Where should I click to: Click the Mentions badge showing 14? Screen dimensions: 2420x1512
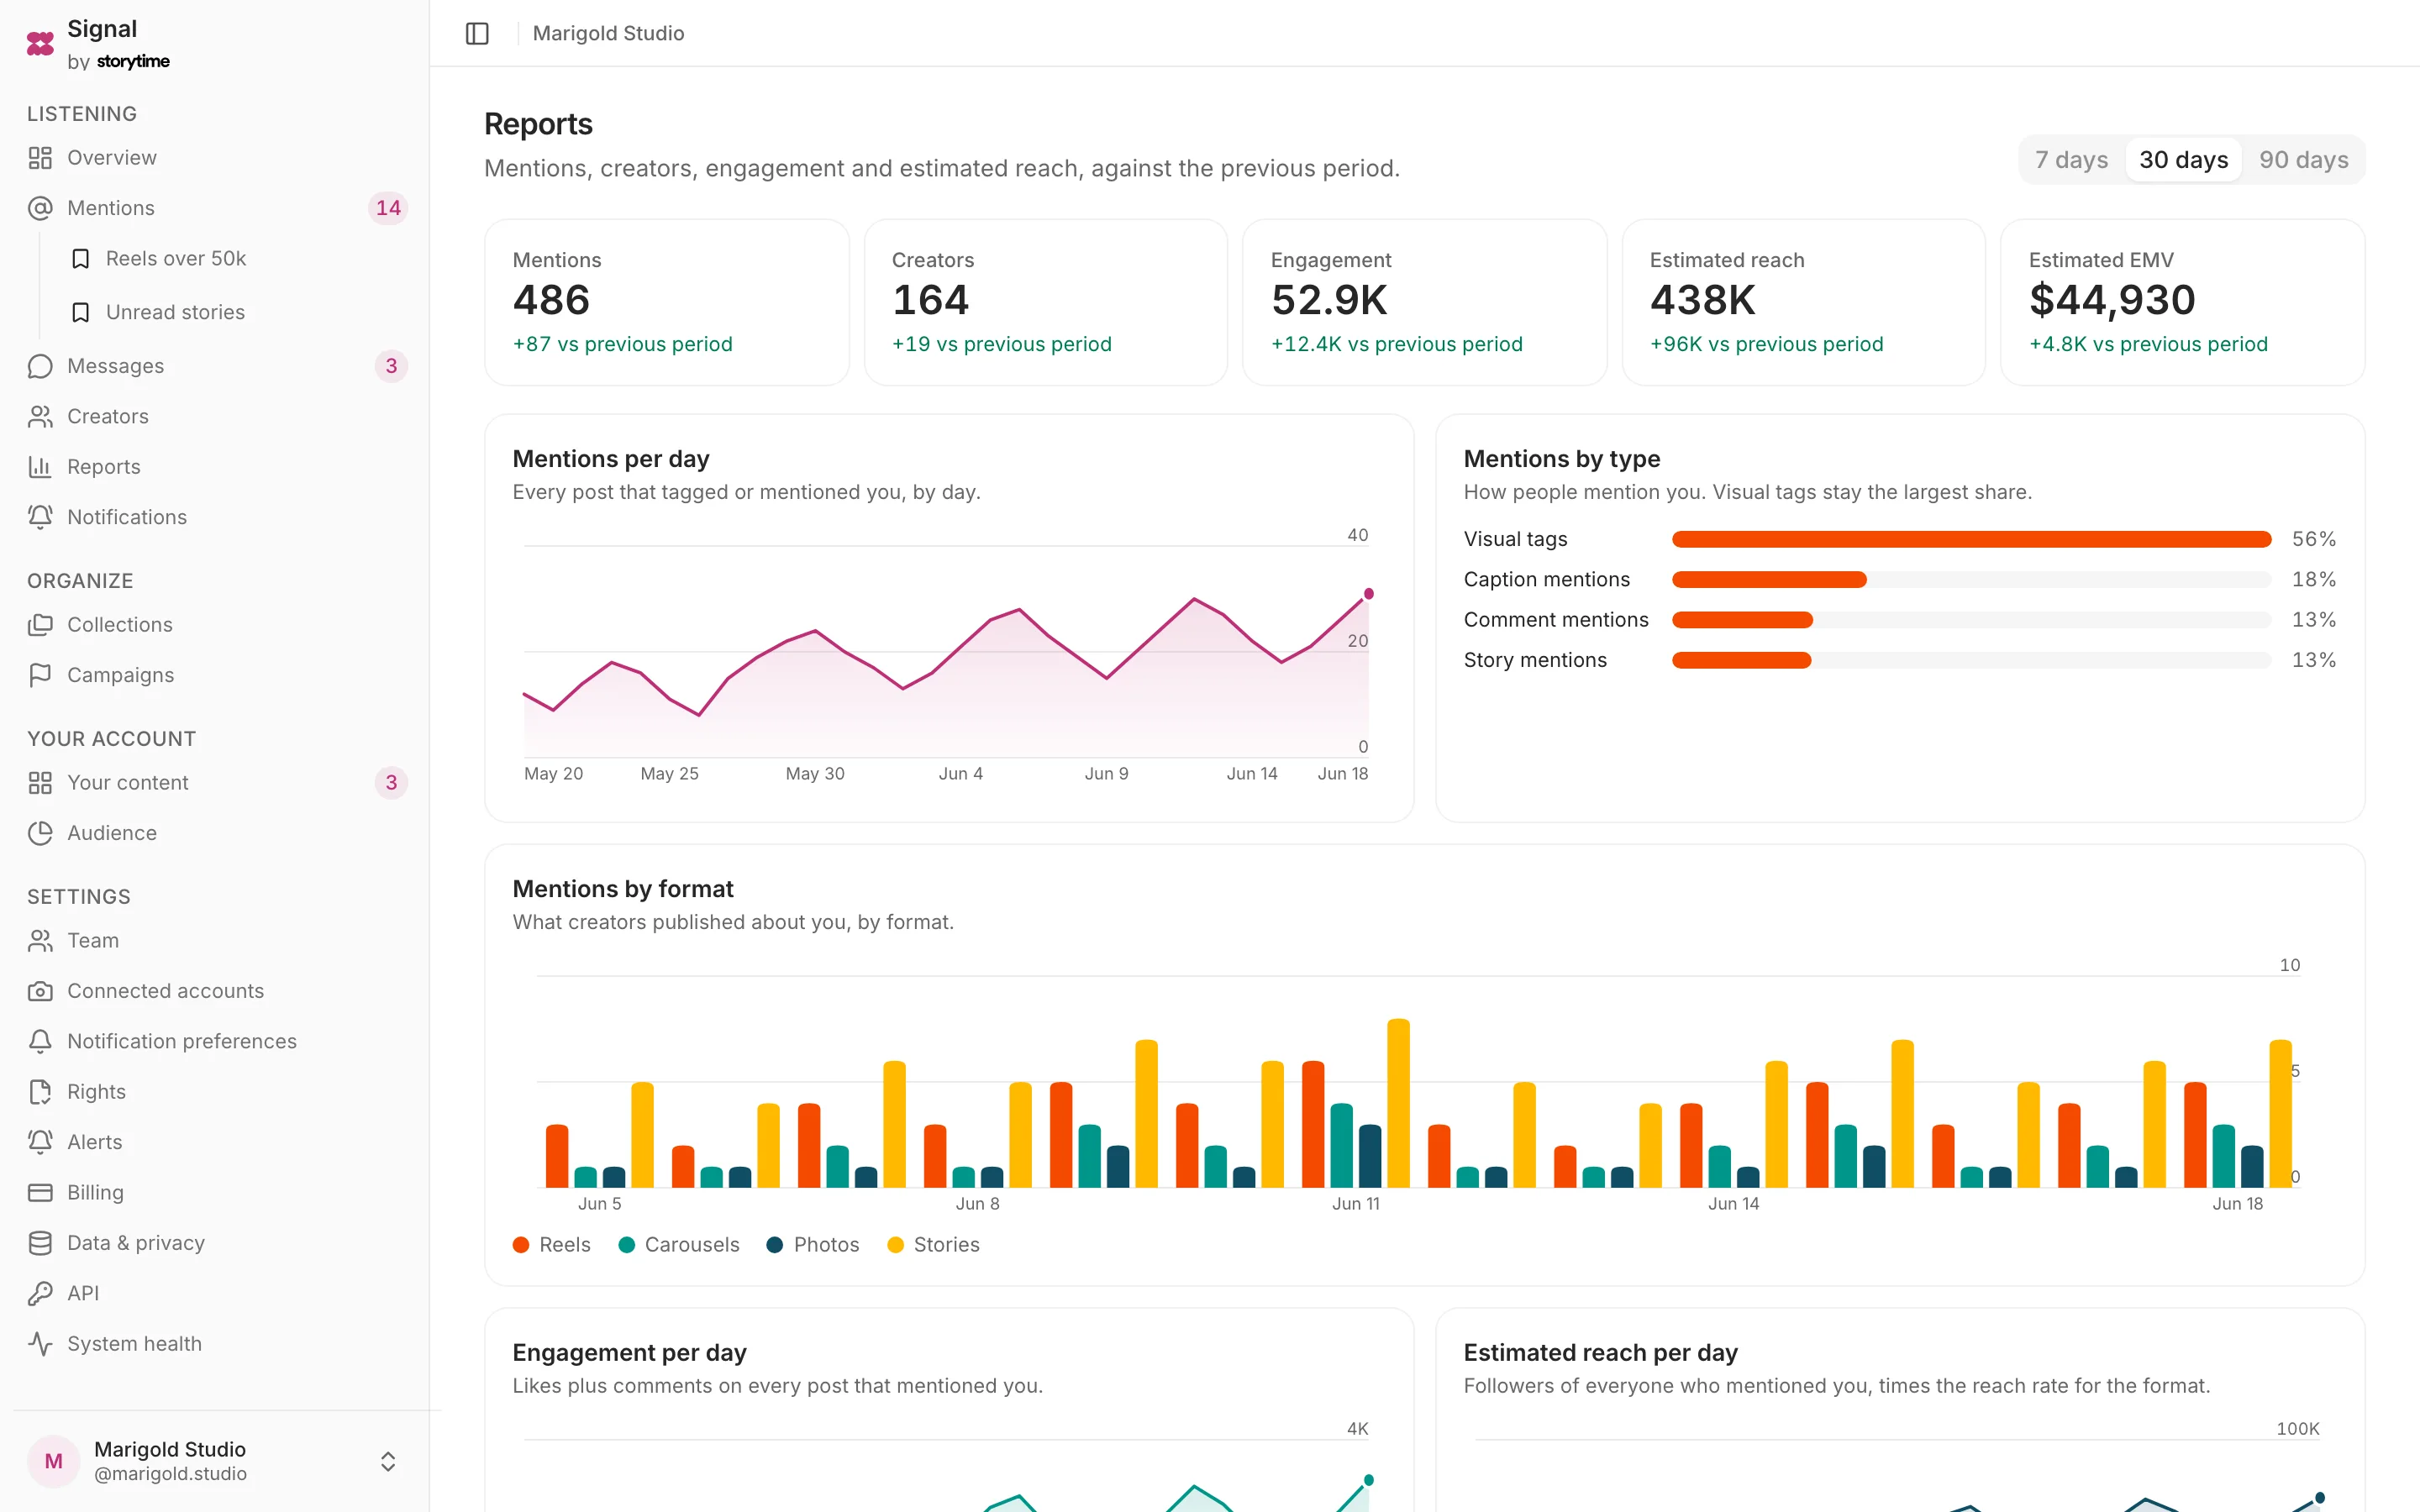[388, 208]
